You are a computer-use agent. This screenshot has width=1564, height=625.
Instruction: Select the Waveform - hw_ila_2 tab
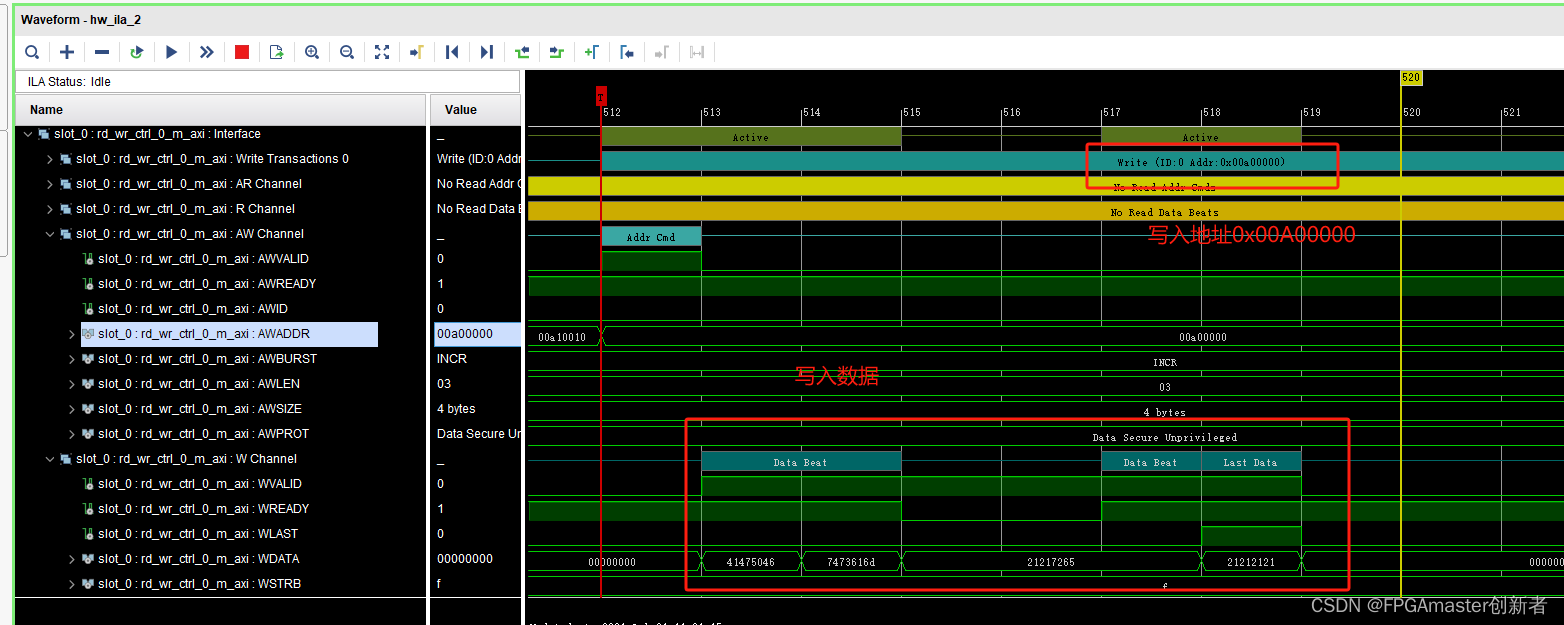(x=82, y=19)
